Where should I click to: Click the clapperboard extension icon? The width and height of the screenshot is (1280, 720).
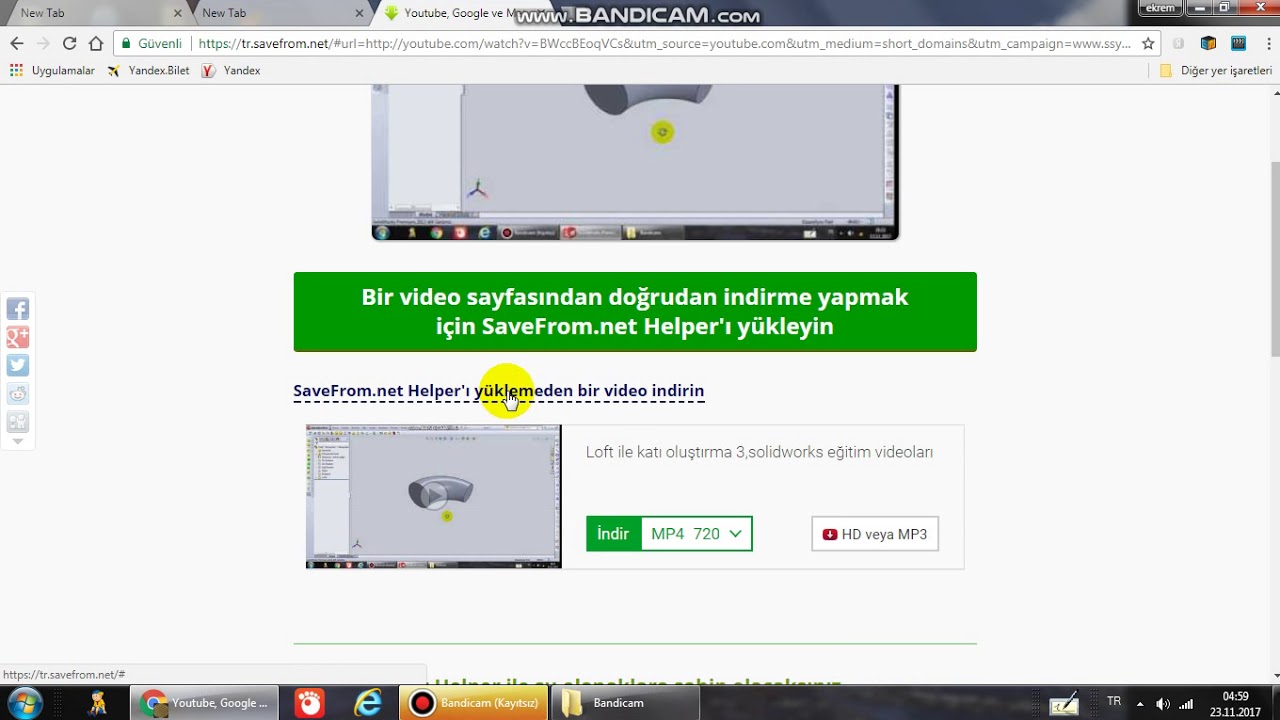[x=1238, y=43]
